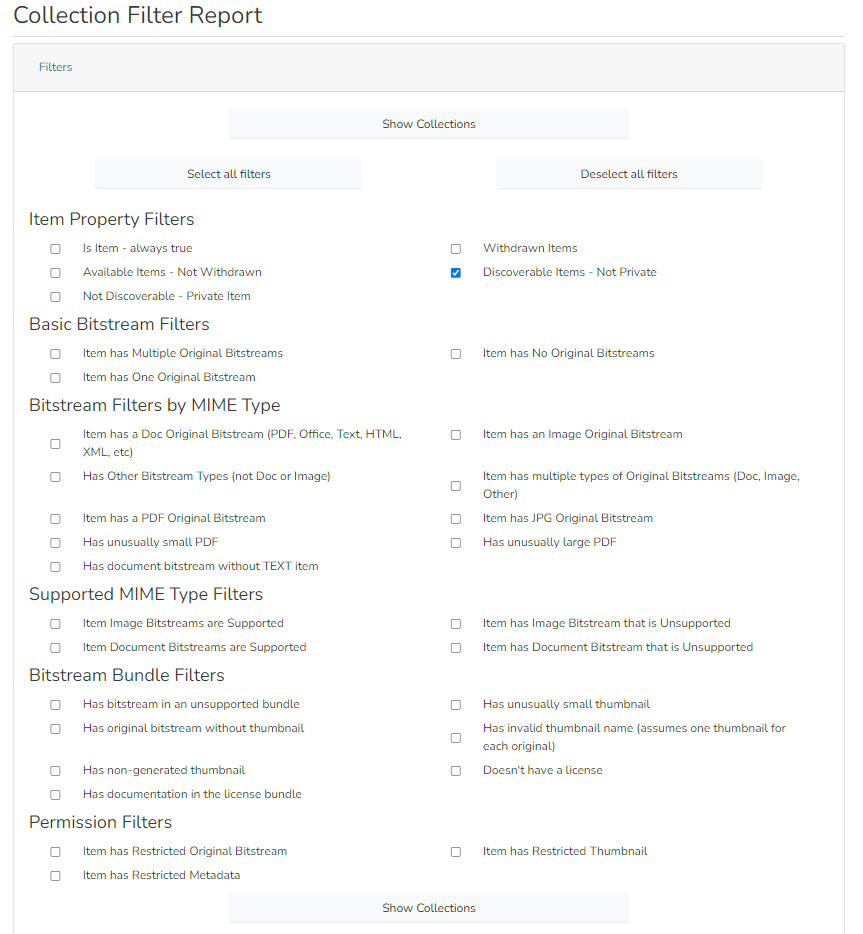This screenshot has height=934, width=863.
Task: Check Item has JPG Original Bitstream
Action: pyautogui.click(x=456, y=519)
